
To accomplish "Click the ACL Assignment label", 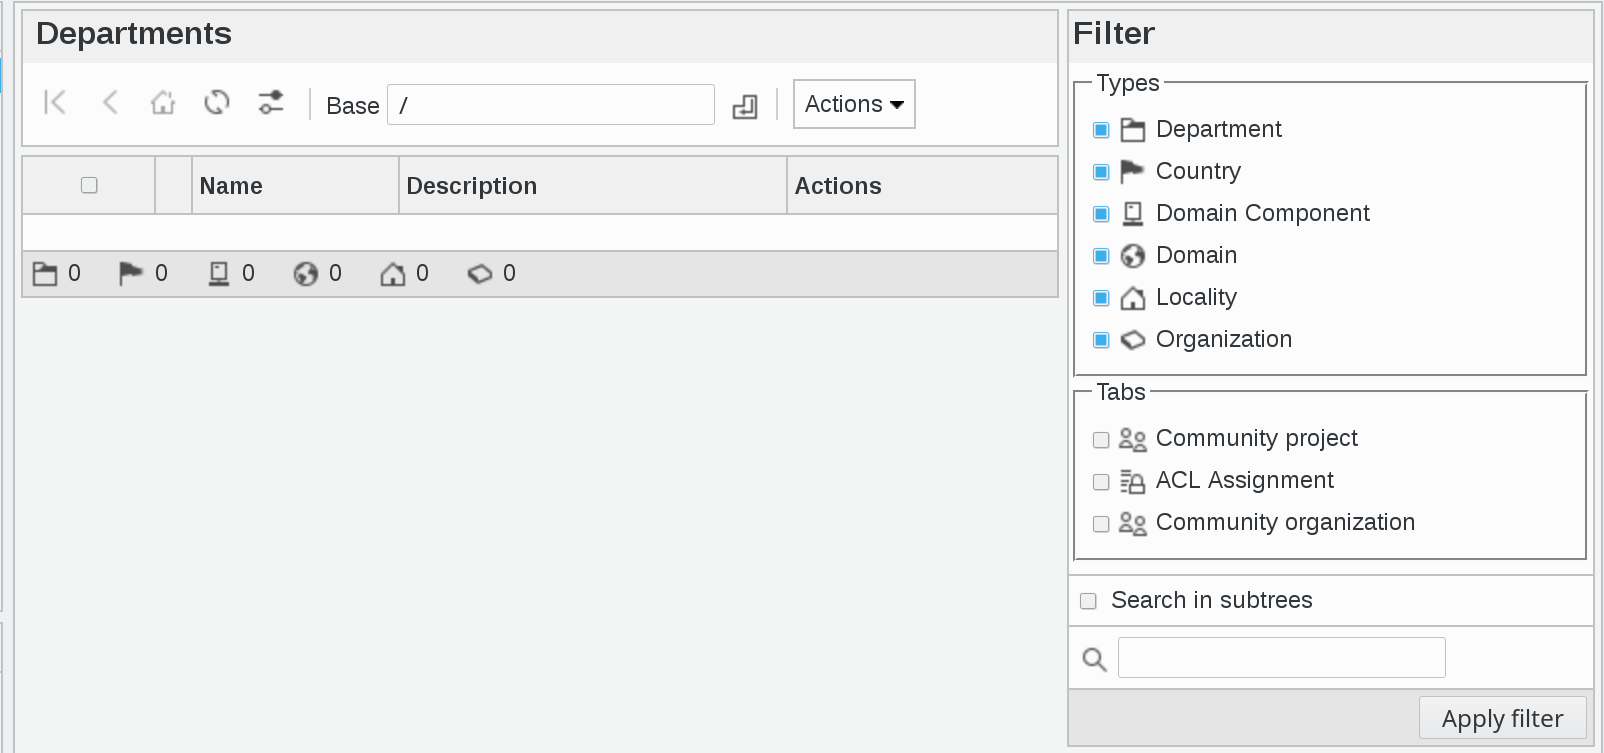I will [1245, 481].
